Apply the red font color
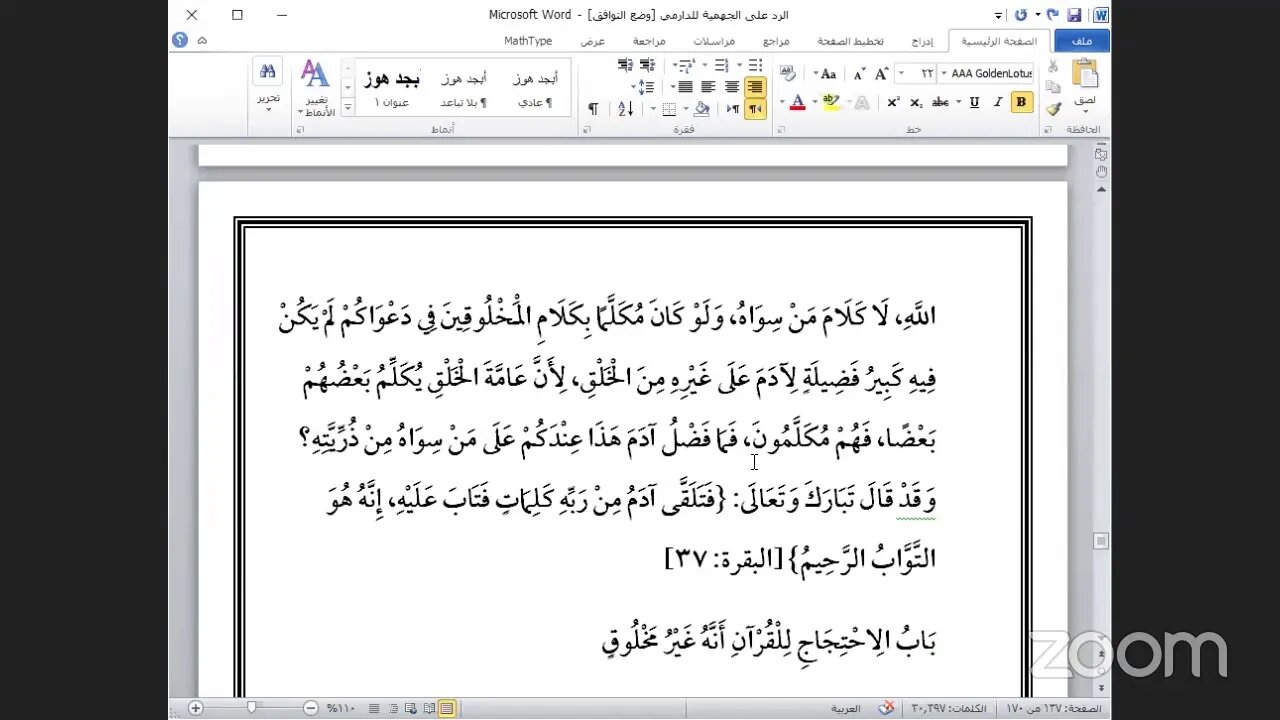This screenshot has height=720, width=1280. click(798, 102)
